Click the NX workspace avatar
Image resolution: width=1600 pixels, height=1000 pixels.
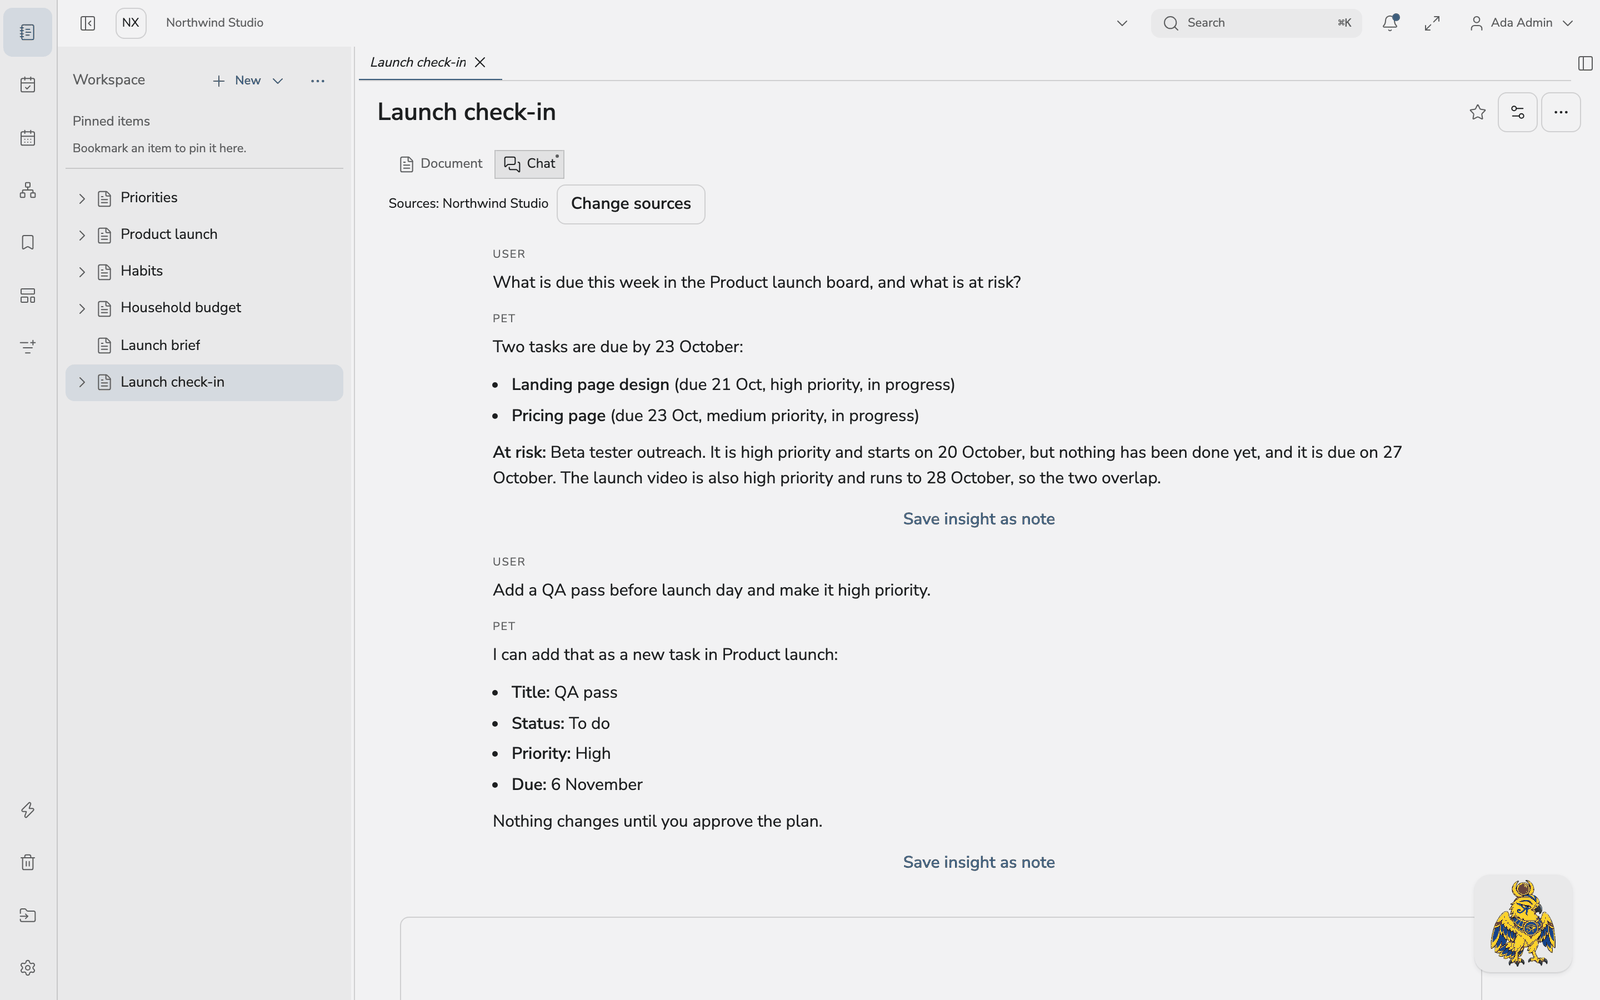point(131,23)
